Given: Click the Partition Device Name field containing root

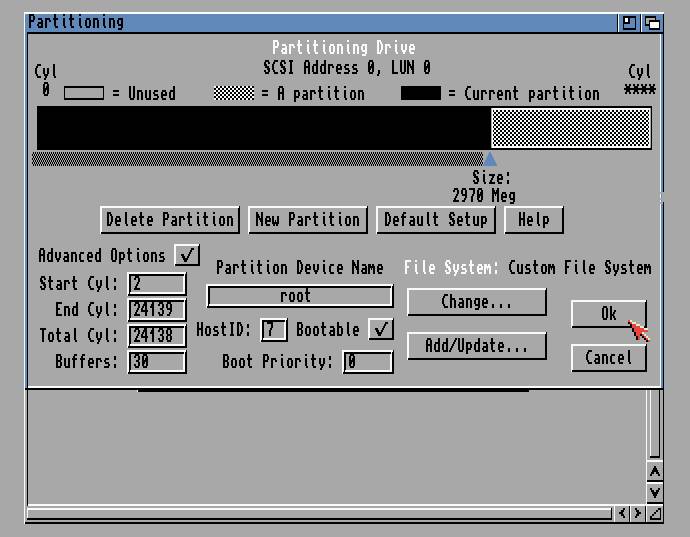Looking at the screenshot, I should click(299, 296).
